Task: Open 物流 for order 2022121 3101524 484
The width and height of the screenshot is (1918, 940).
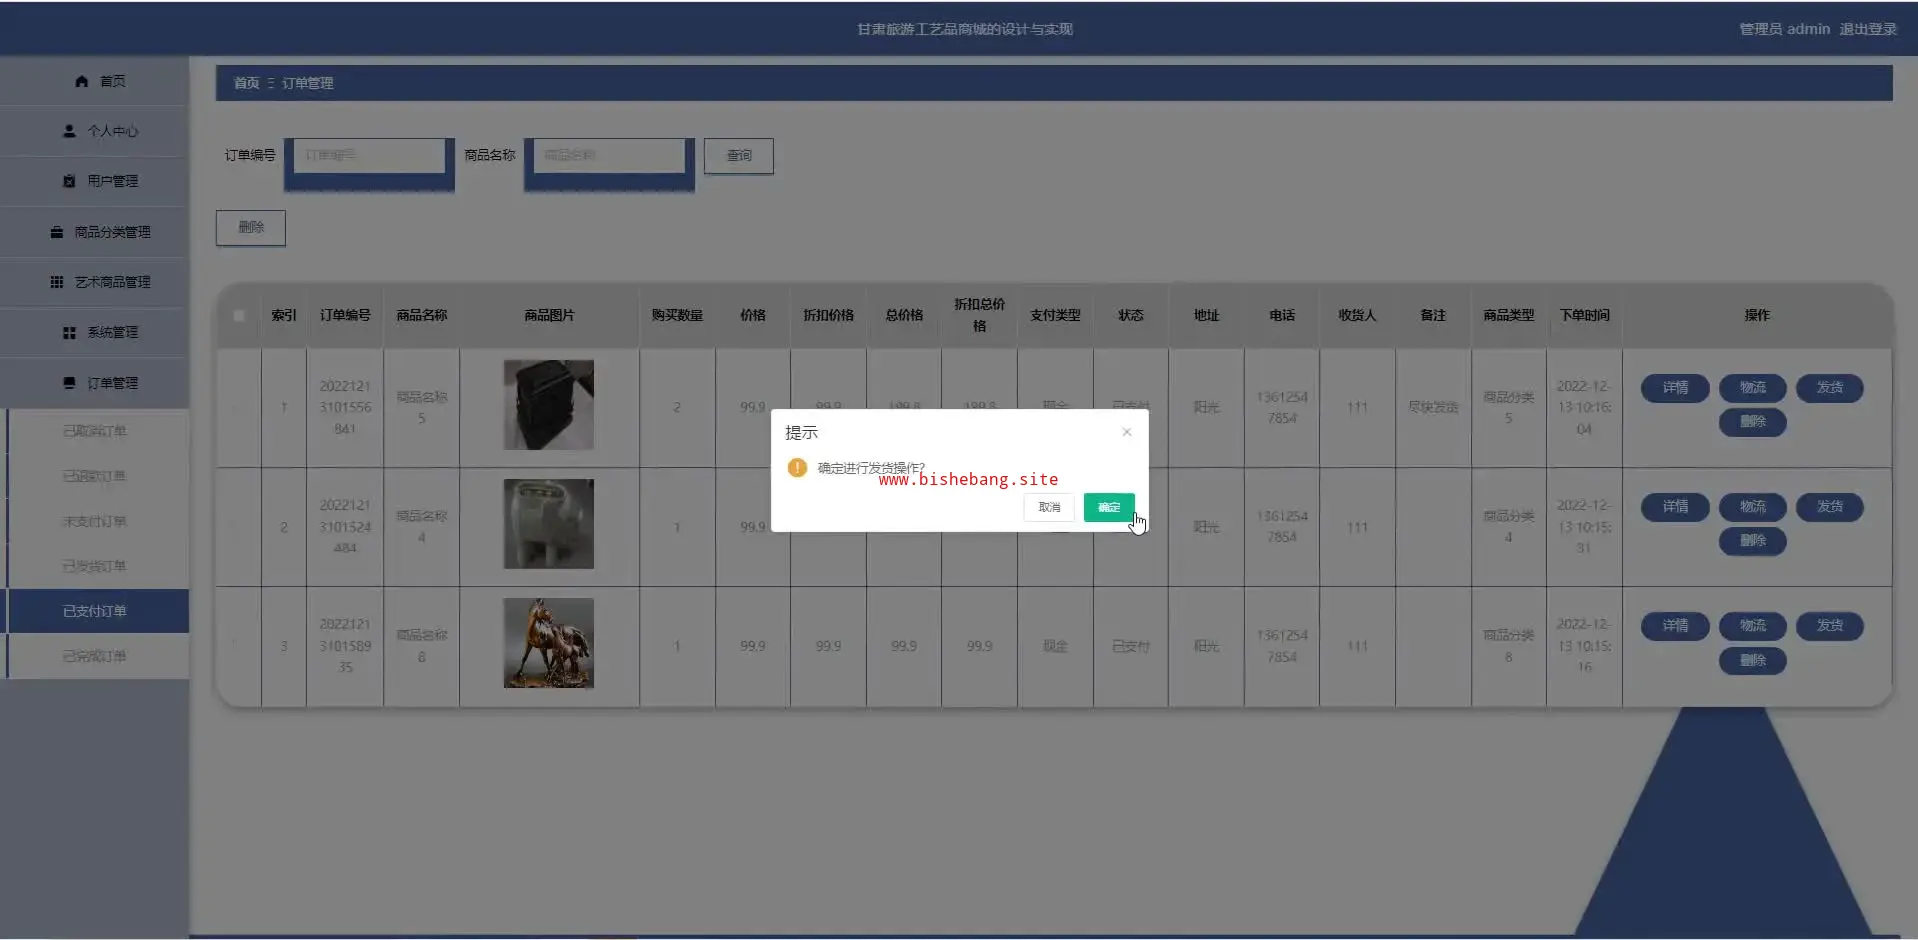Action: click(x=1753, y=506)
